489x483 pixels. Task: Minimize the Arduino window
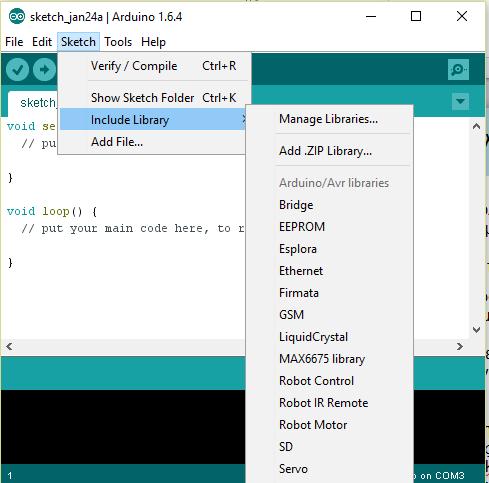click(371, 16)
